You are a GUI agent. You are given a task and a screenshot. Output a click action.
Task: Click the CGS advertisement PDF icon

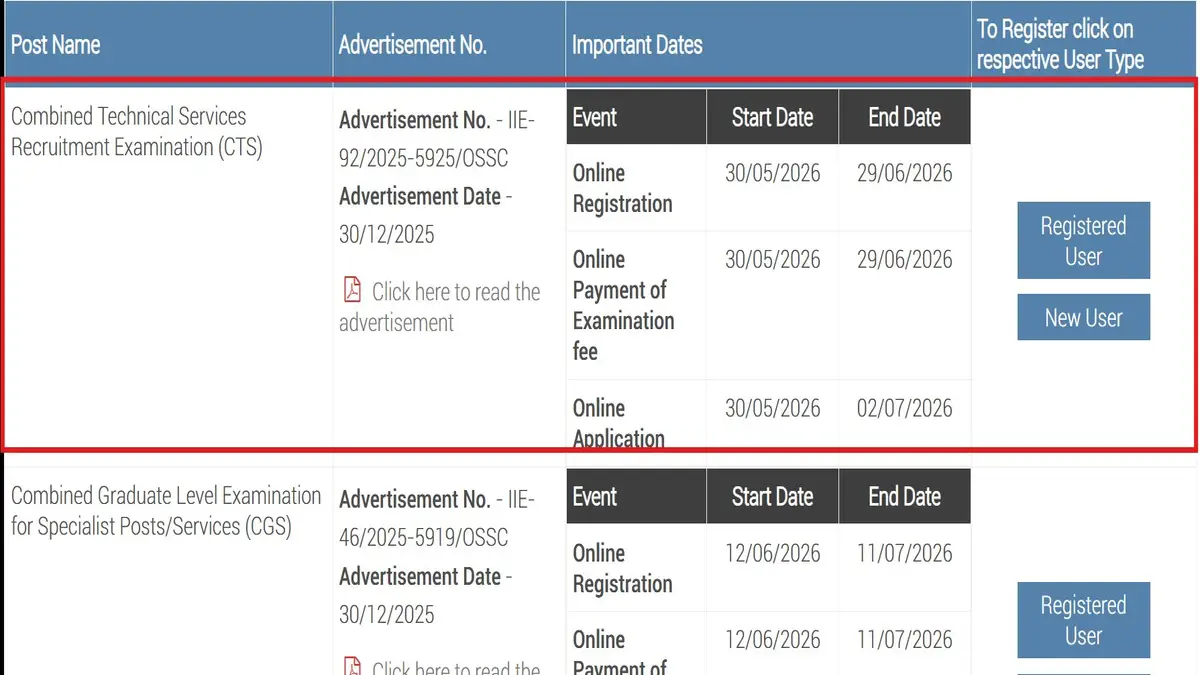[x=352, y=666]
